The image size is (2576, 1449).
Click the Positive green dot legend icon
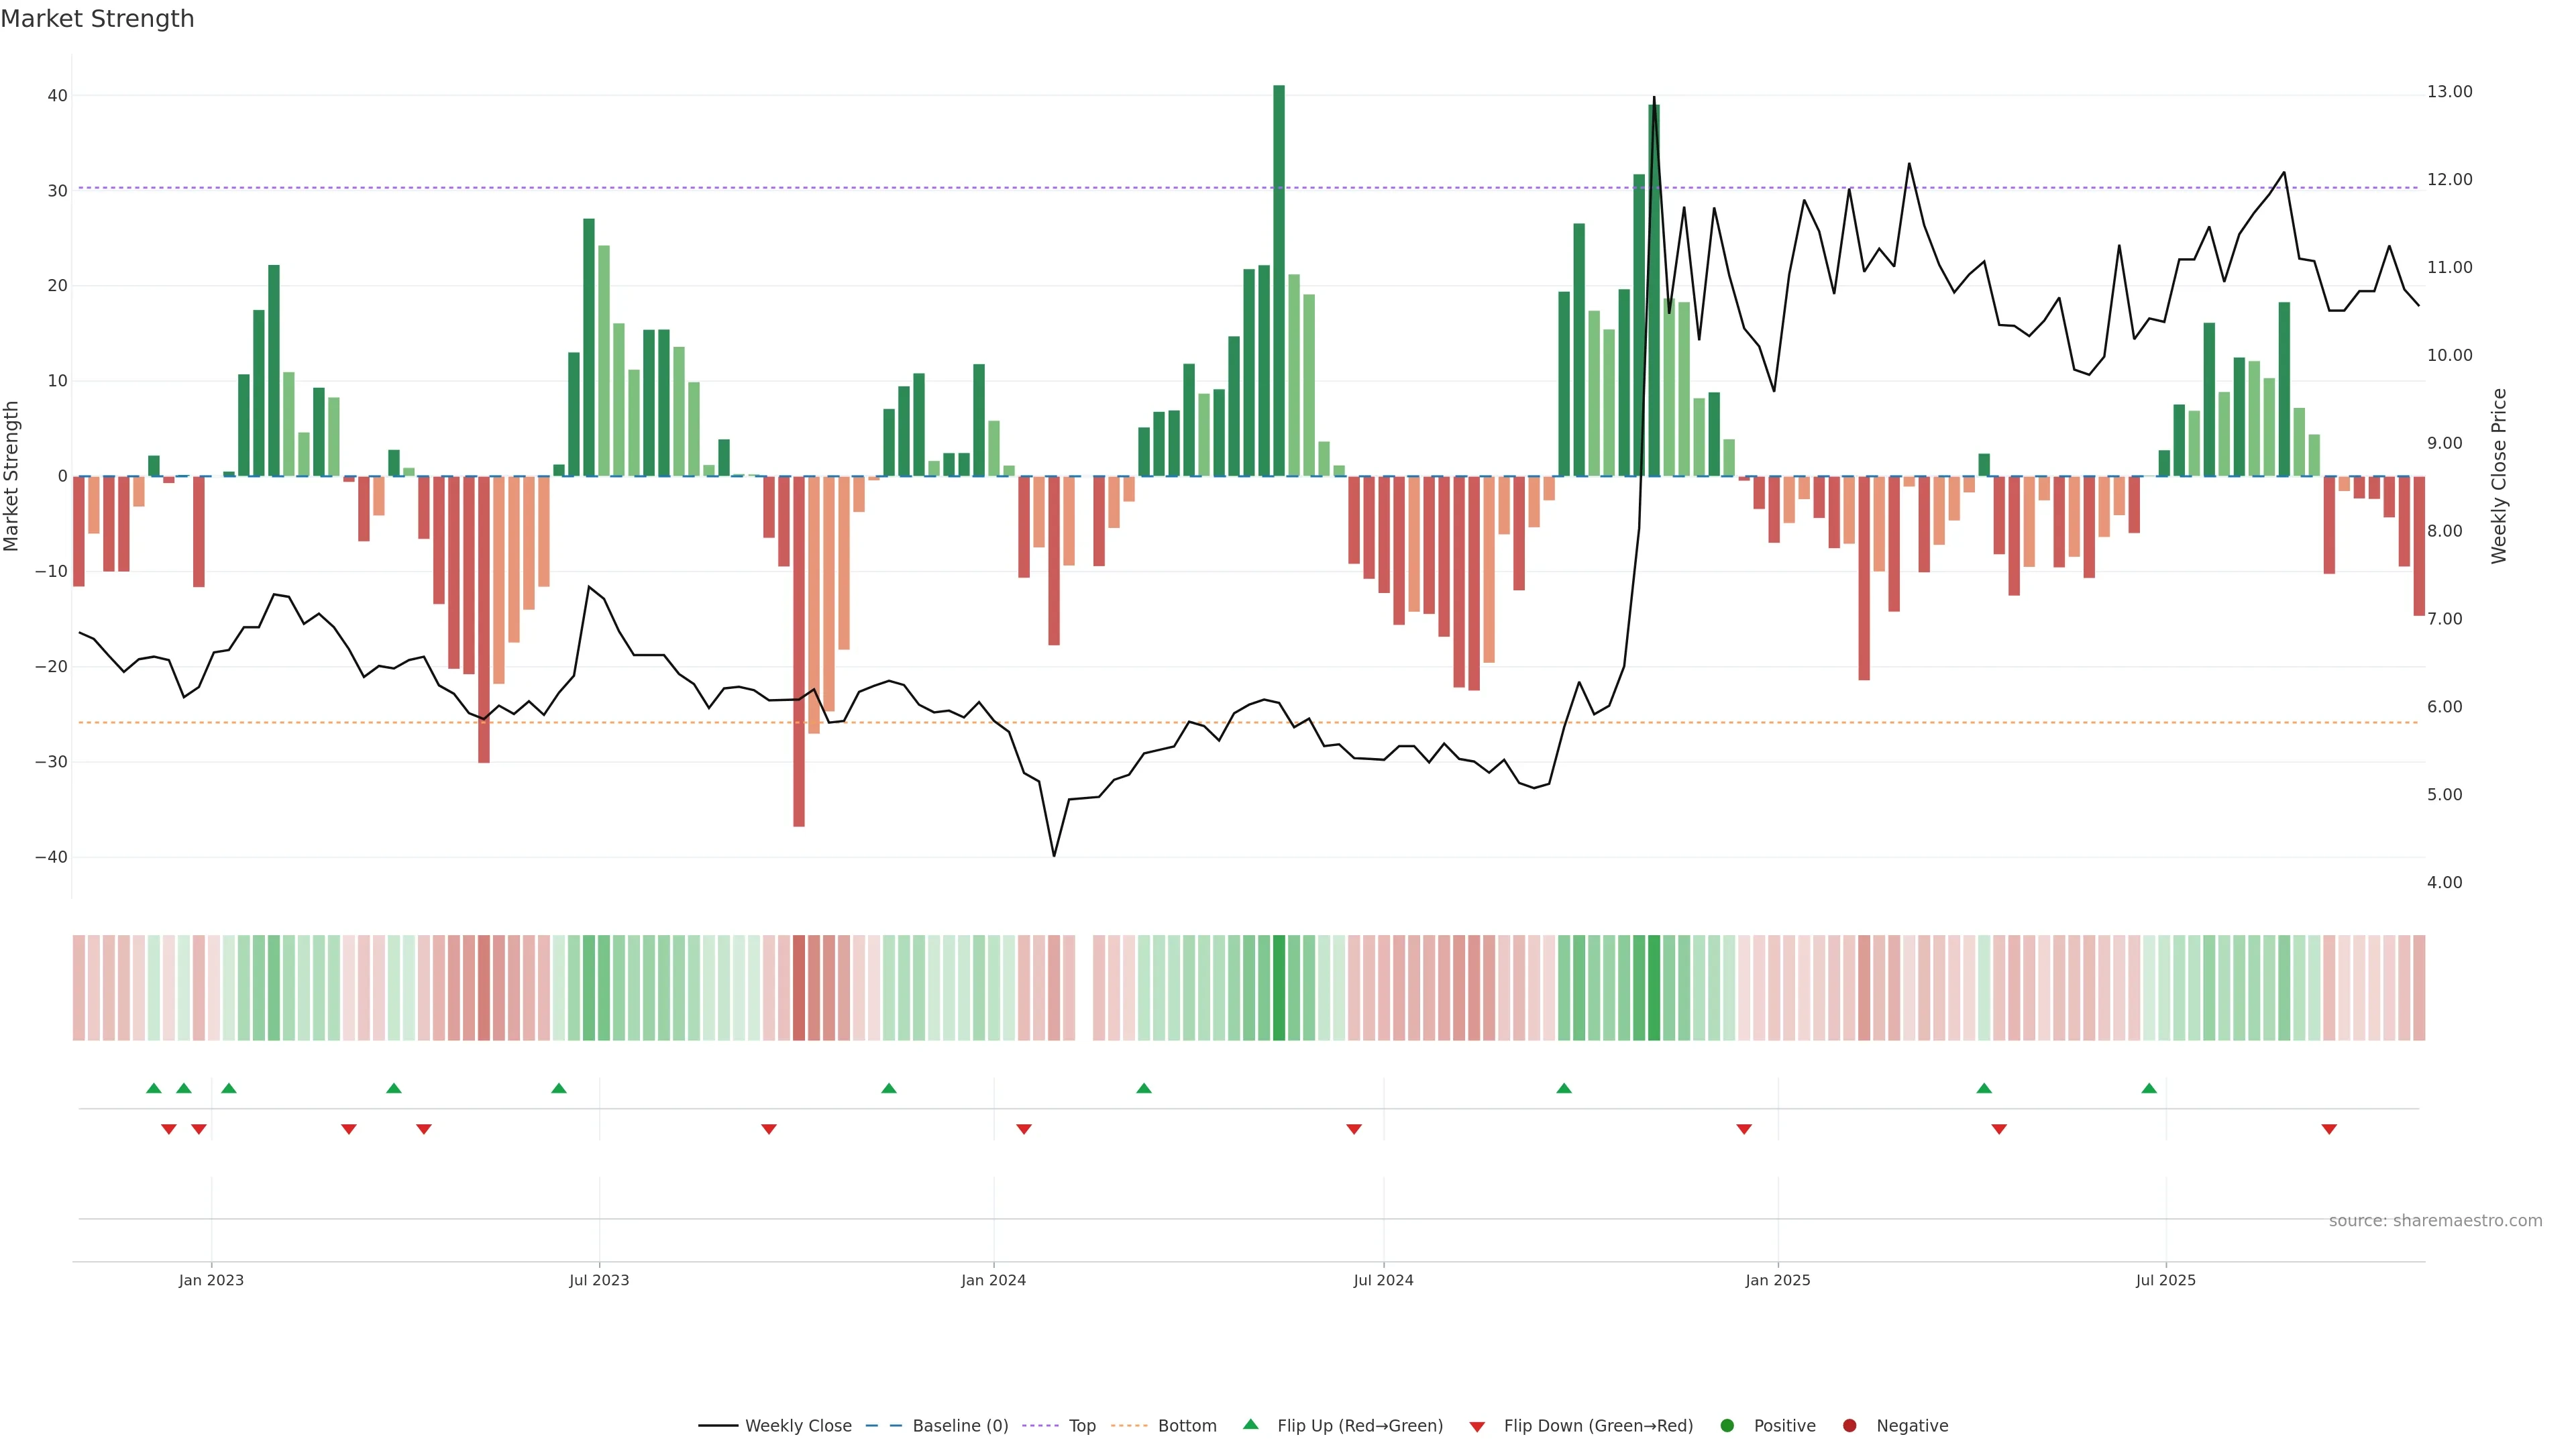click(x=1727, y=1425)
